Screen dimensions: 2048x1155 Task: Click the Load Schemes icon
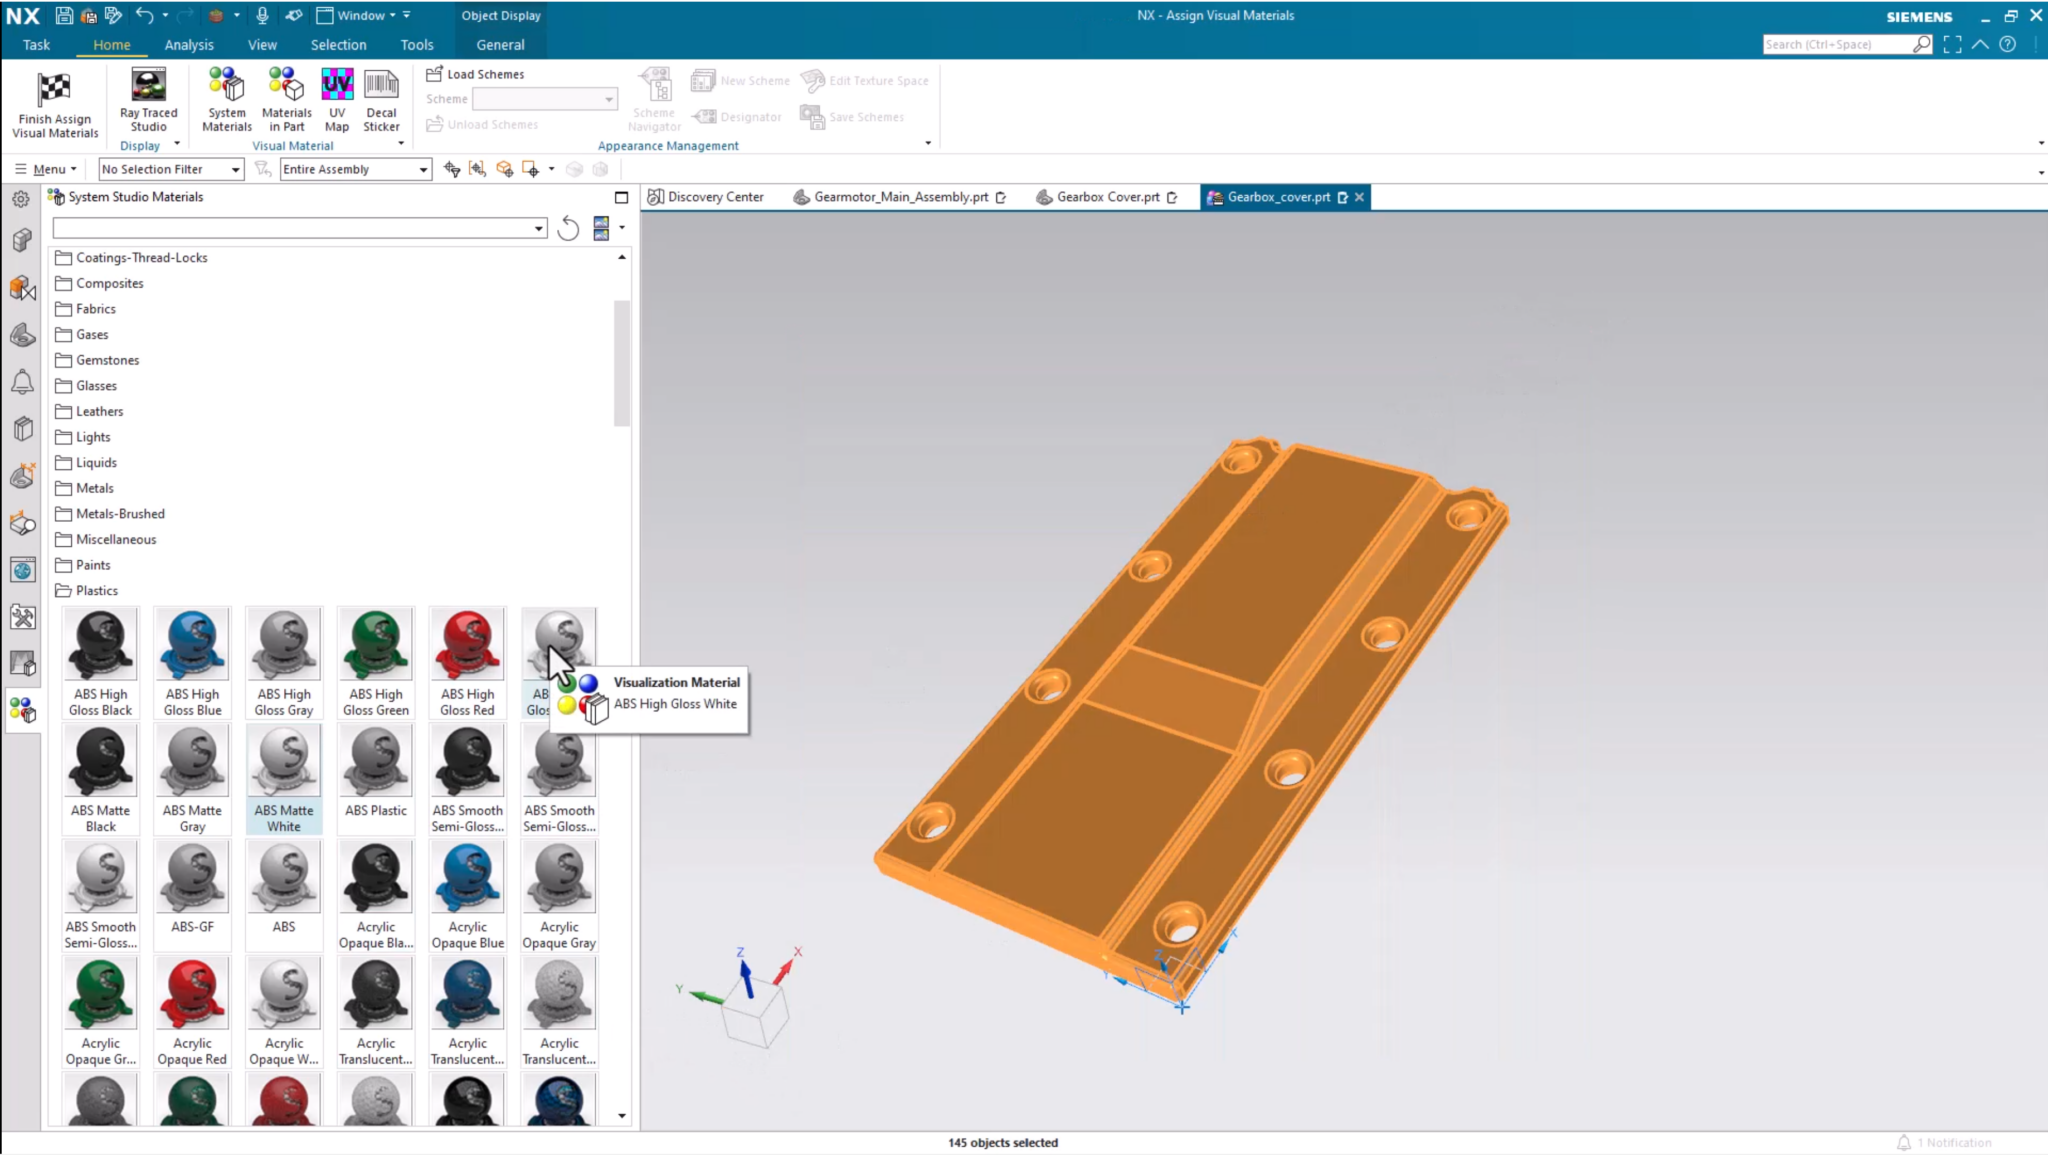(x=437, y=73)
